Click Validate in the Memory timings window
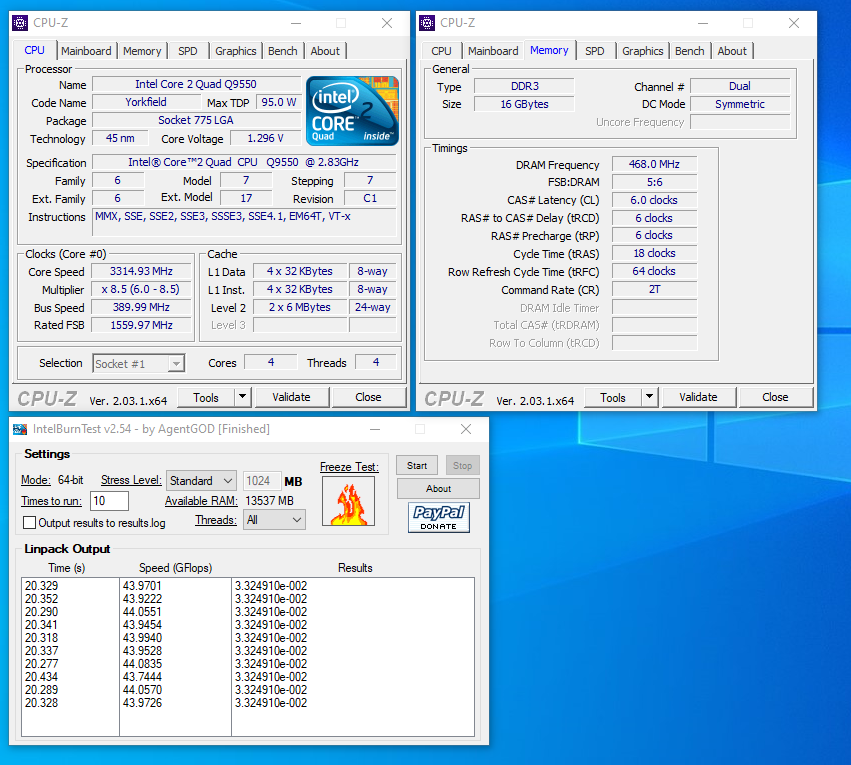This screenshot has width=851, height=765. pyautogui.click(x=698, y=397)
